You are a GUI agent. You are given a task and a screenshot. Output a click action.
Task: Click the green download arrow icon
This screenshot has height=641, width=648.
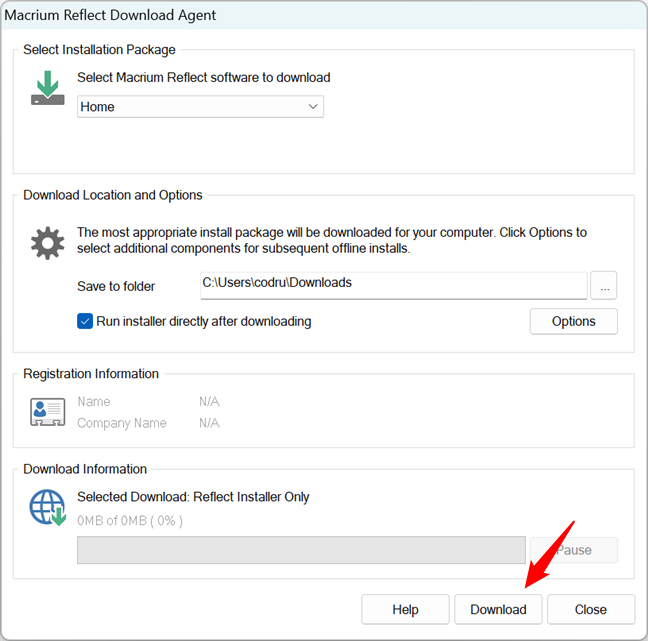(47, 88)
